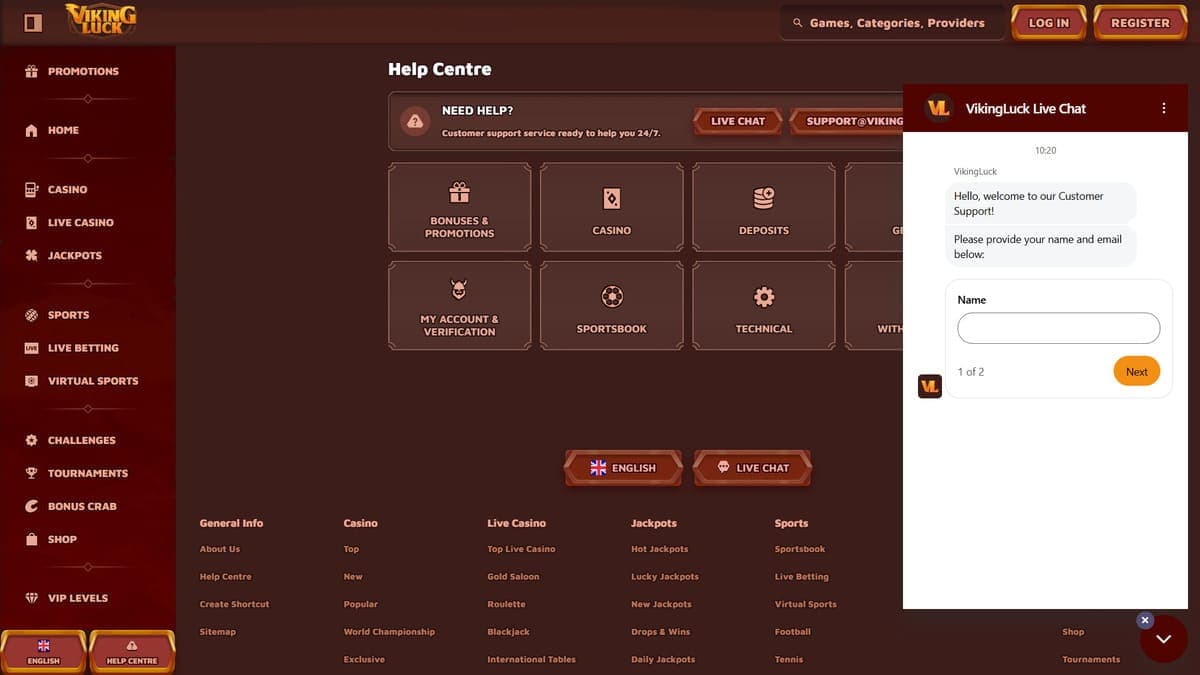This screenshot has width=1200, height=675.
Task: Open Lucky Jackpots footer link
Action: click(x=665, y=577)
